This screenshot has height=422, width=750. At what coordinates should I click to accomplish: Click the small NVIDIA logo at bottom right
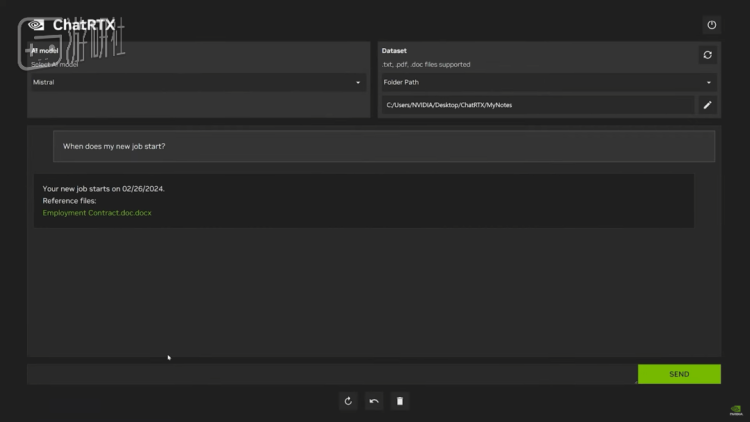coord(736,410)
